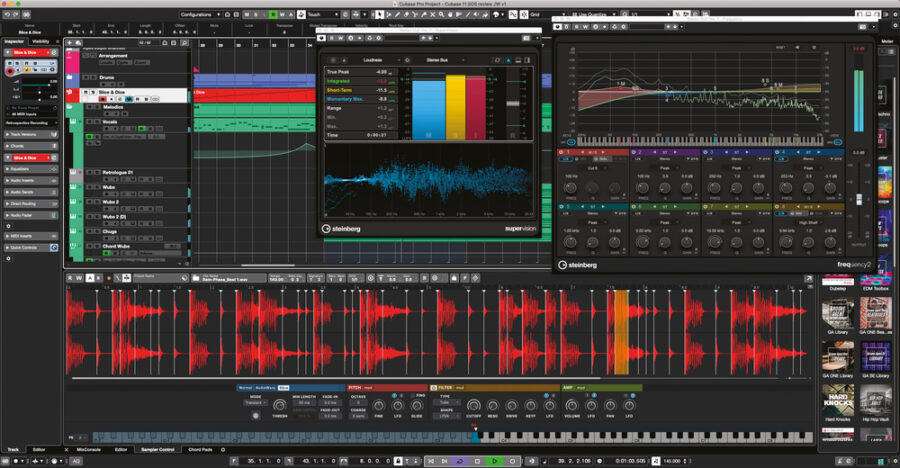
Task: Switch to the Inspector tab
Action: tap(14, 41)
